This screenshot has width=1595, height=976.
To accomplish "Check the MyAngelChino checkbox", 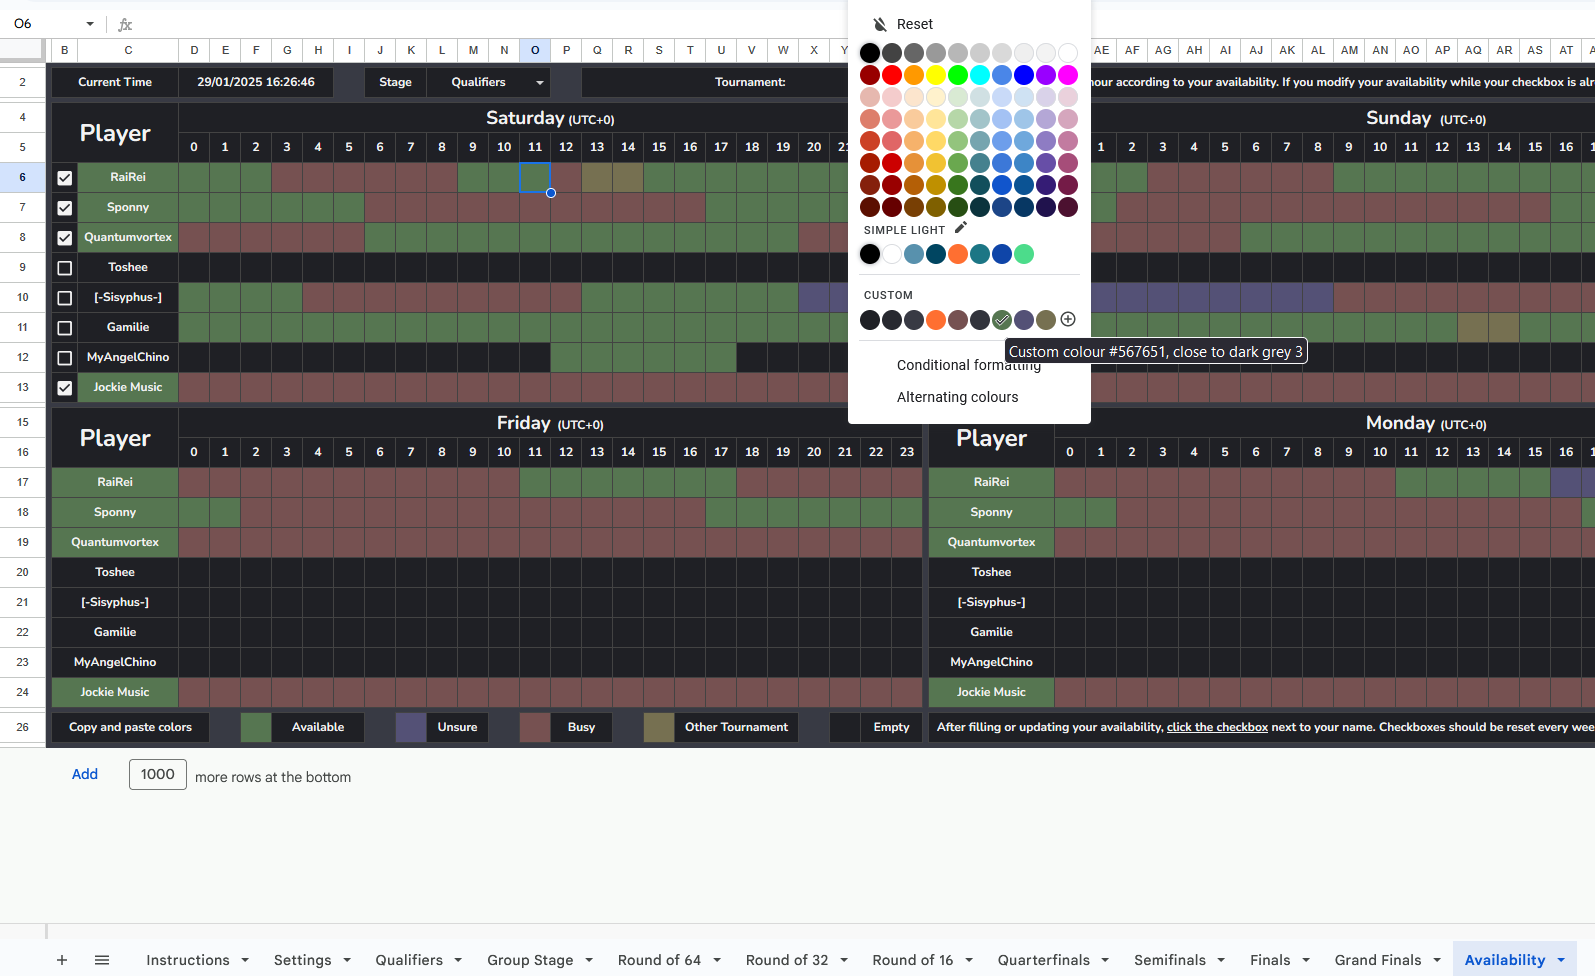I will (x=65, y=358).
